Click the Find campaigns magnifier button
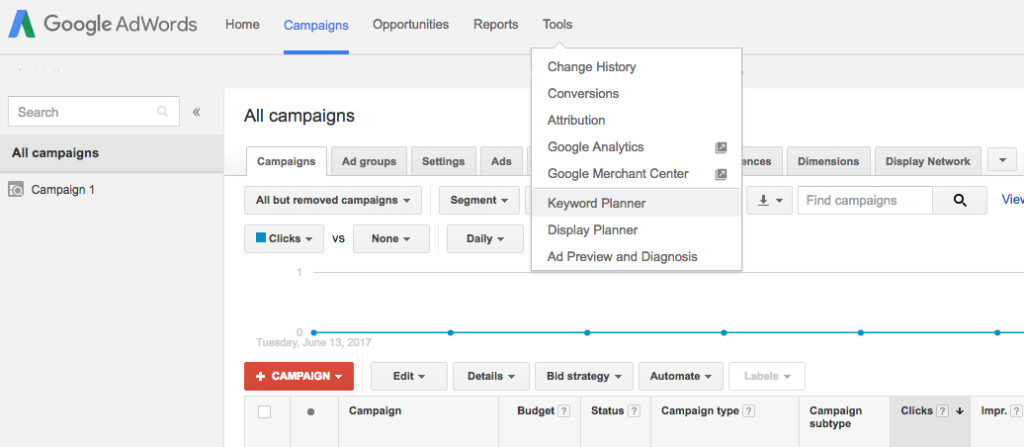This screenshot has height=447, width=1024. pyautogui.click(x=959, y=201)
